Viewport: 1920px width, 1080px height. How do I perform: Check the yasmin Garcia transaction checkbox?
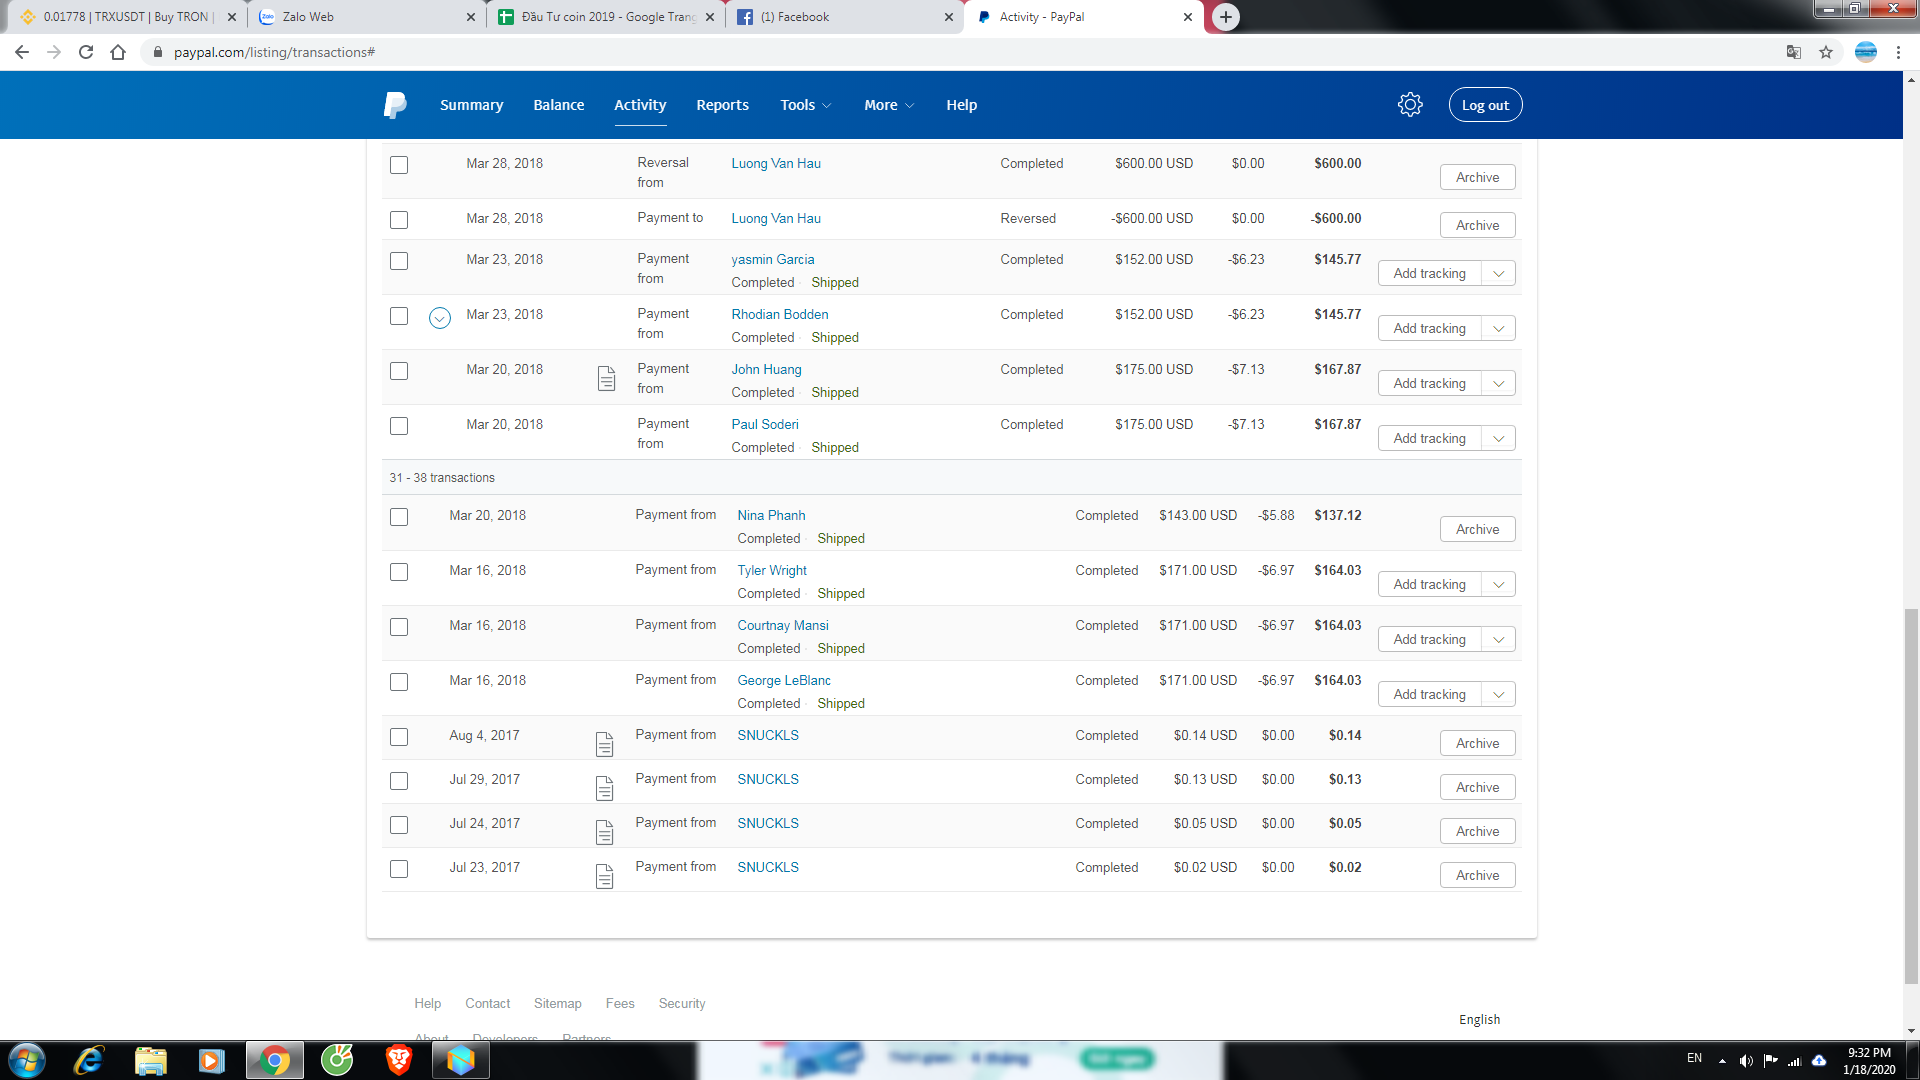pyautogui.click(x=399, y=261)
